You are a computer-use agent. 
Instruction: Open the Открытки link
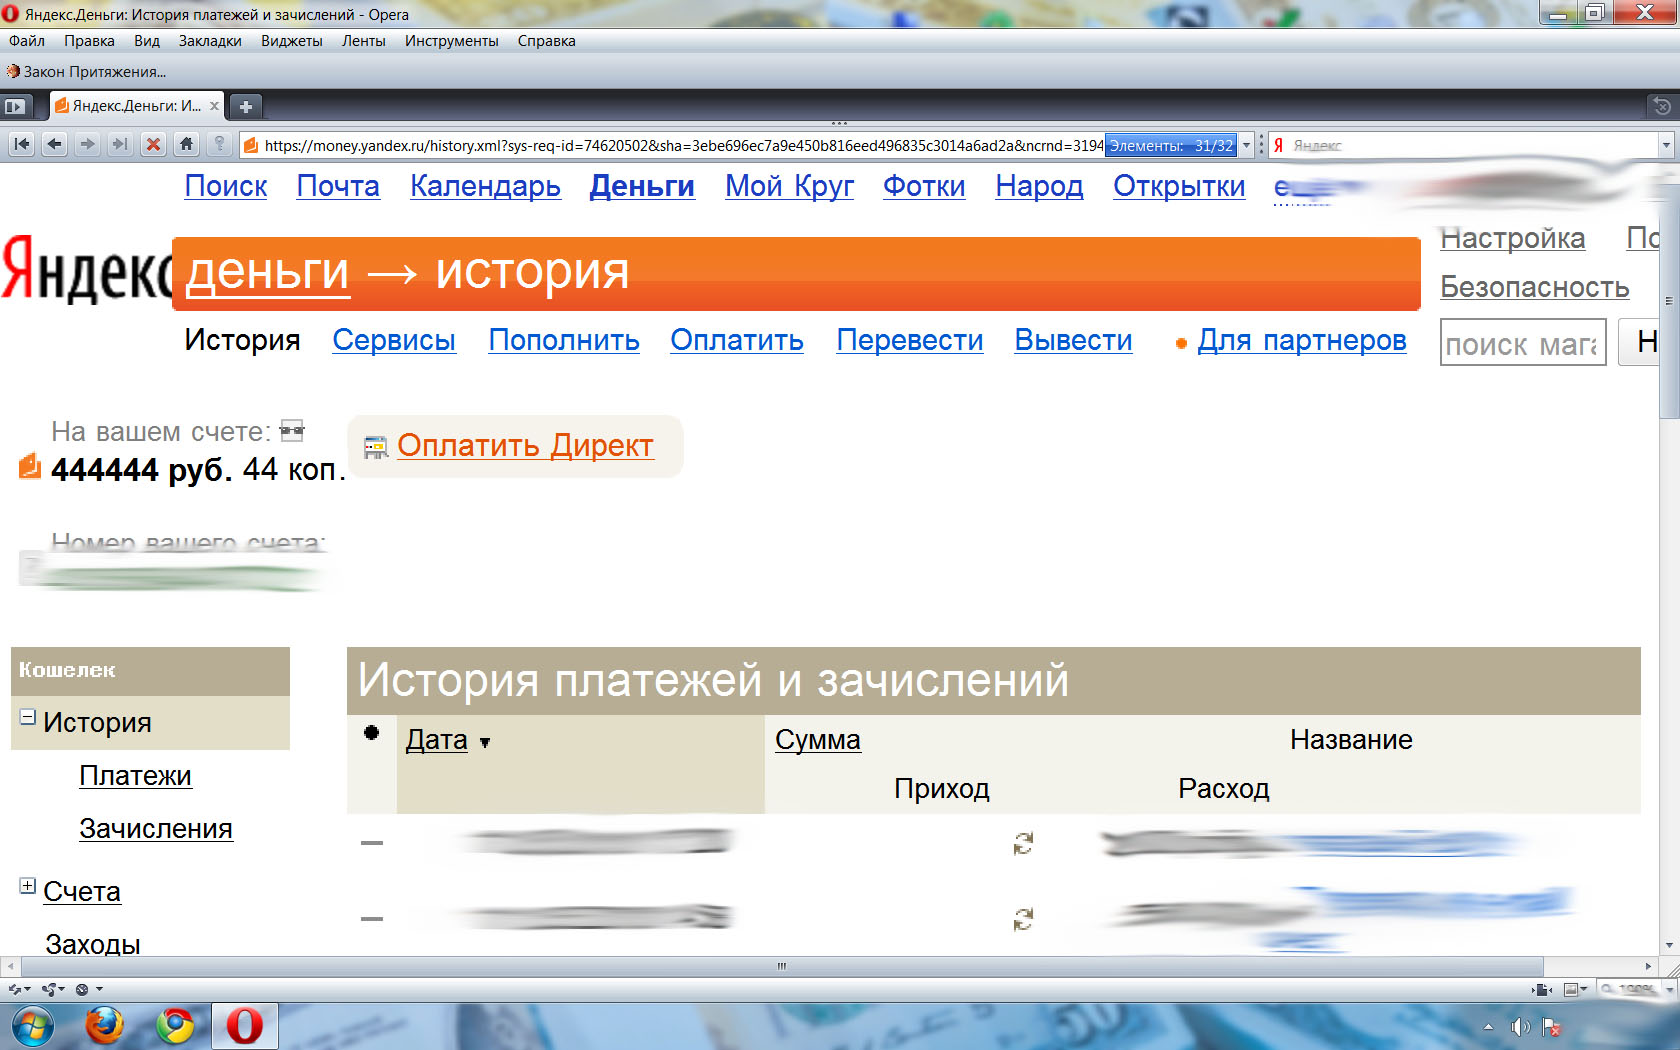pos(1179,186)
